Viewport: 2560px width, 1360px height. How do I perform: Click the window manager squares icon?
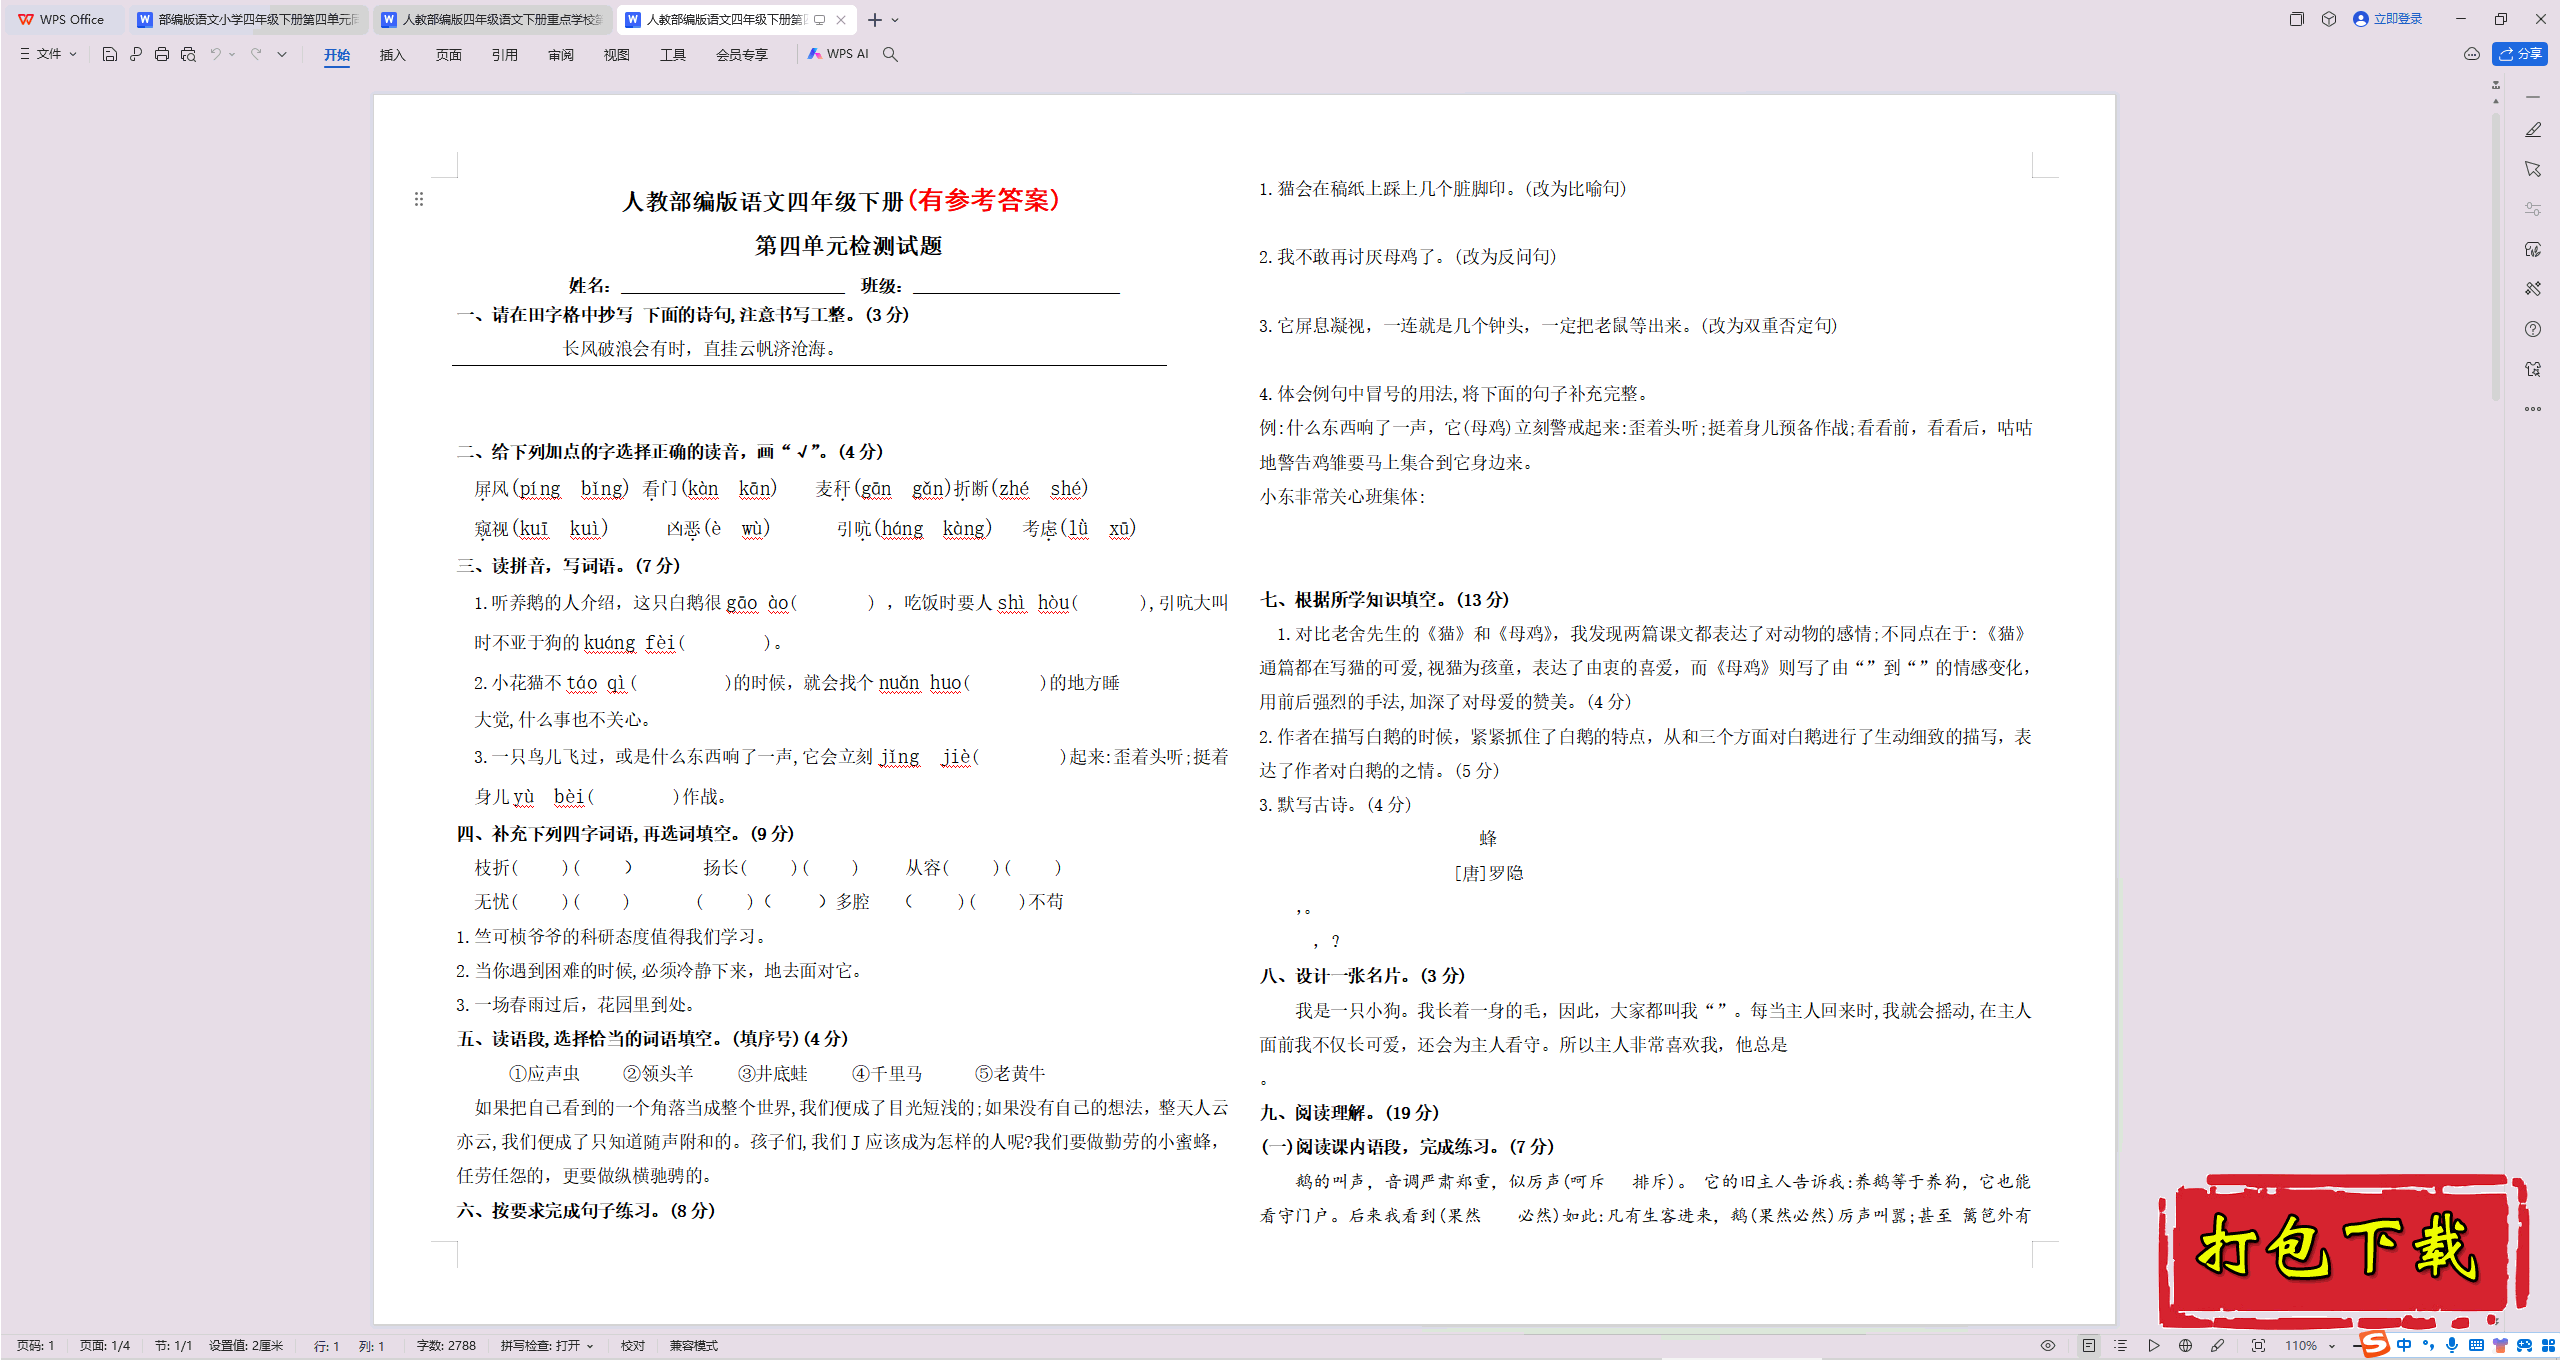point(2296,19)
